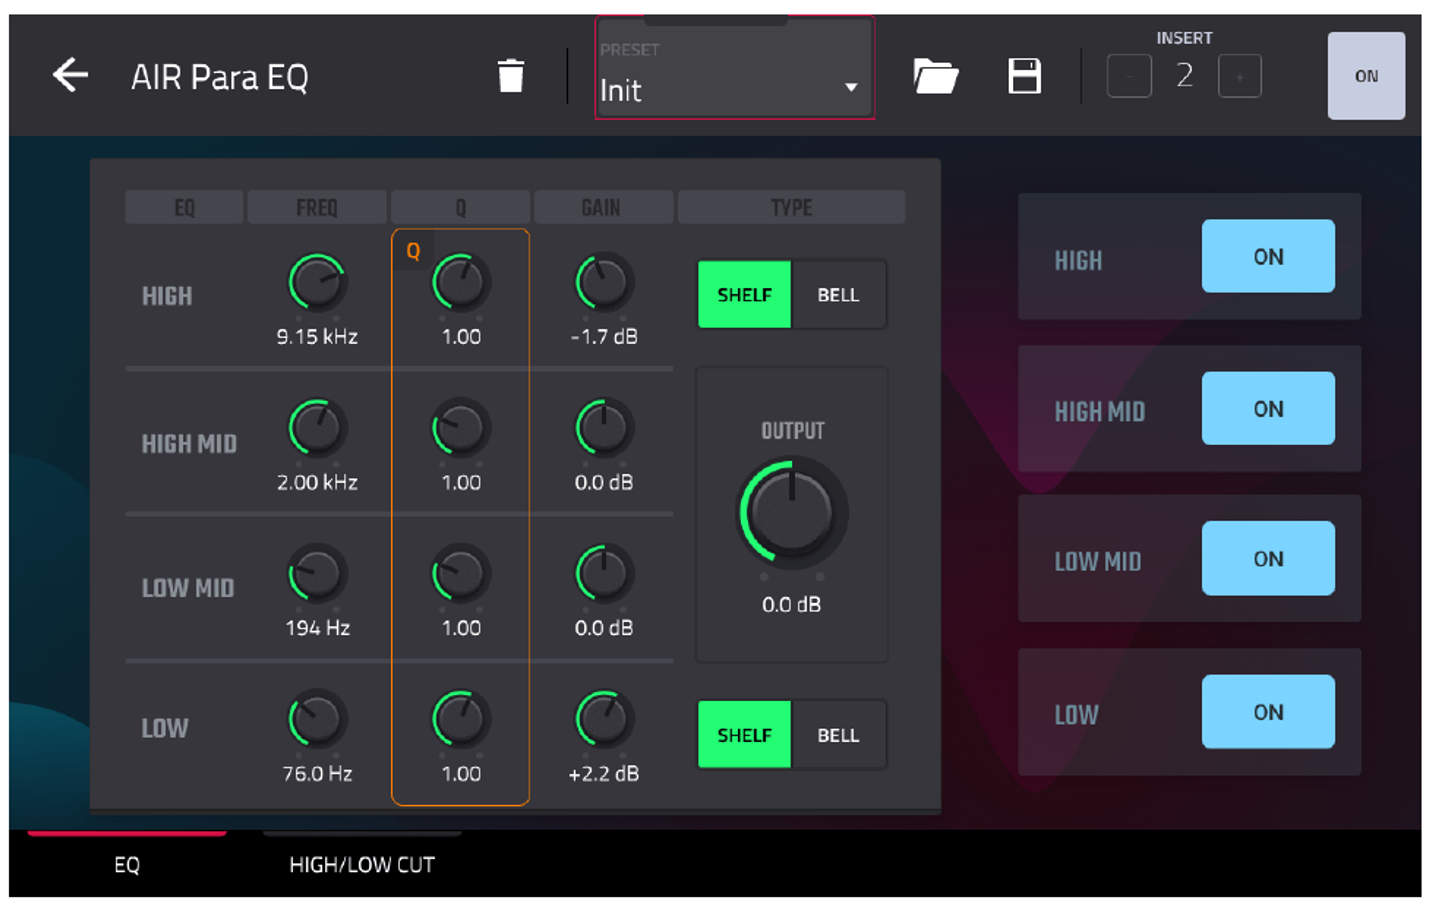
Task: Click the AIR Para EQ title
Action: pos(220,77)
